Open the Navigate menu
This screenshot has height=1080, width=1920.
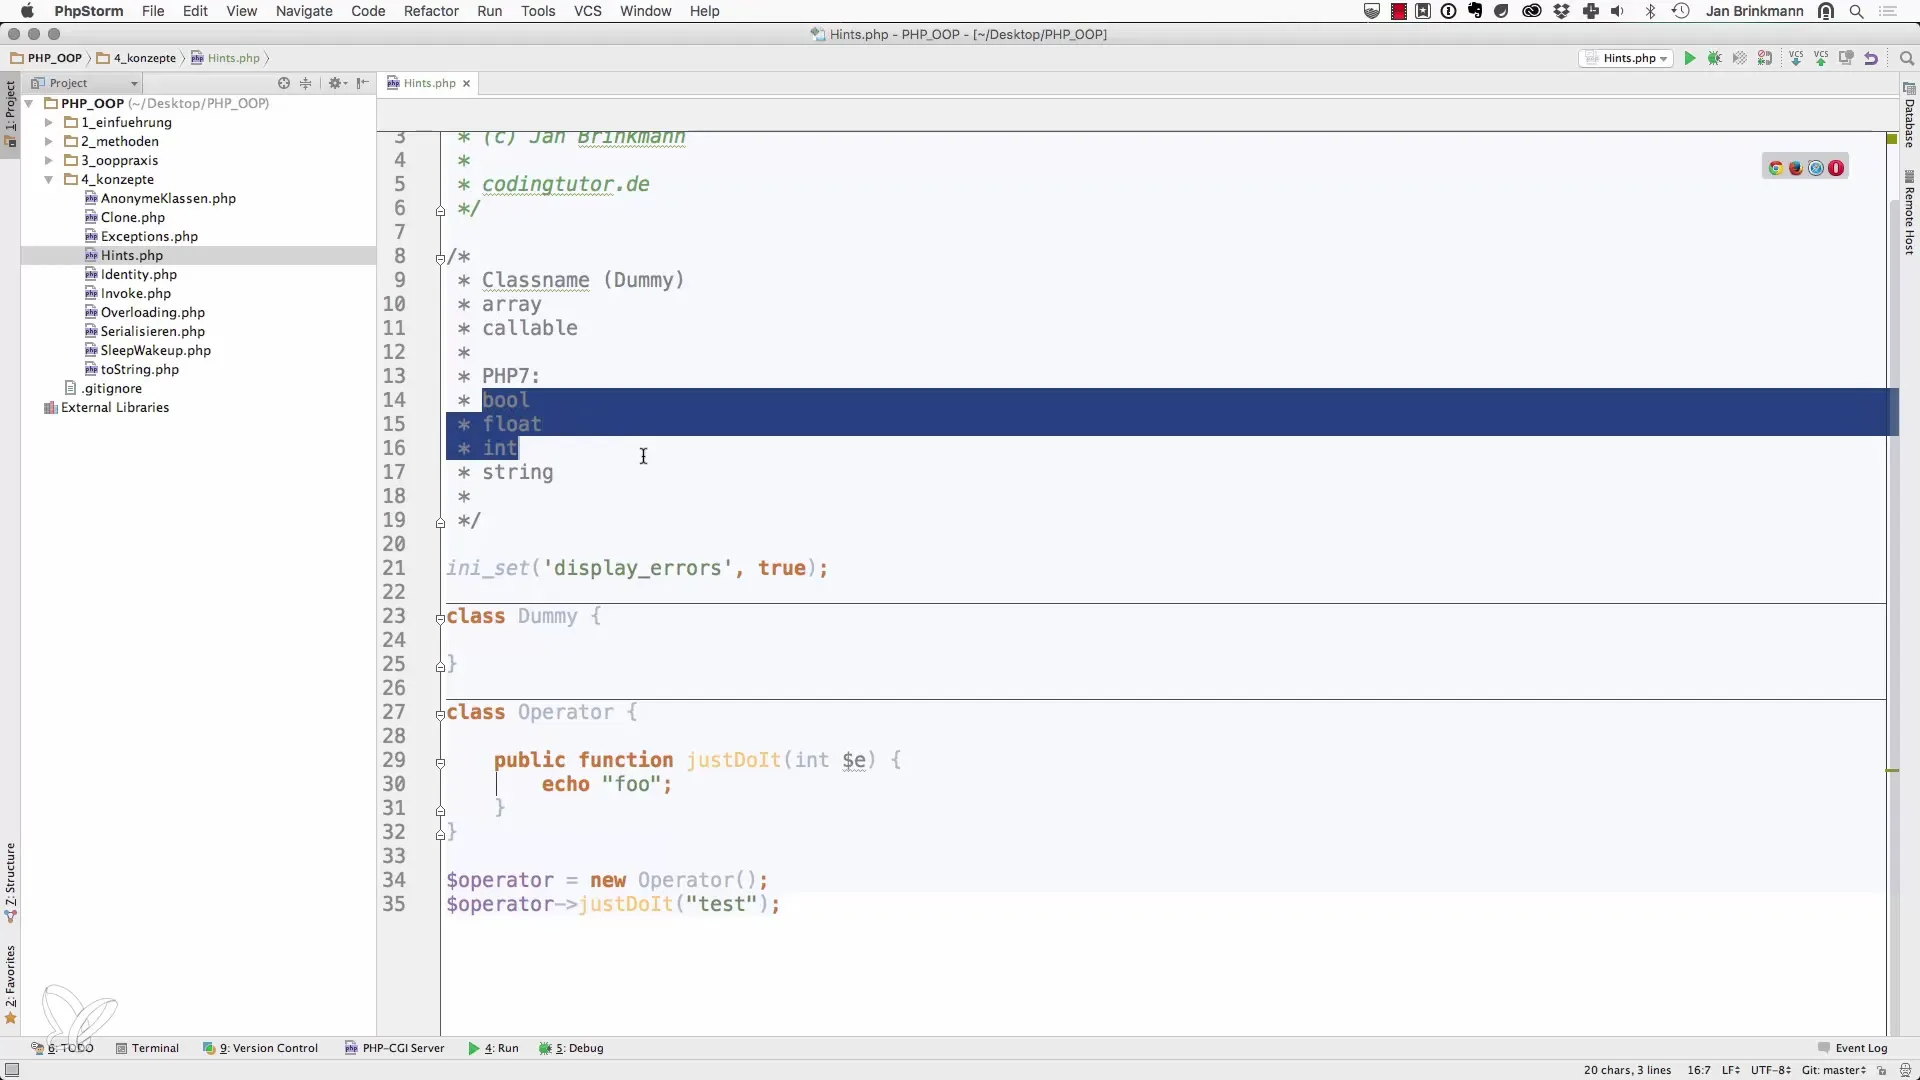(304, 11)
